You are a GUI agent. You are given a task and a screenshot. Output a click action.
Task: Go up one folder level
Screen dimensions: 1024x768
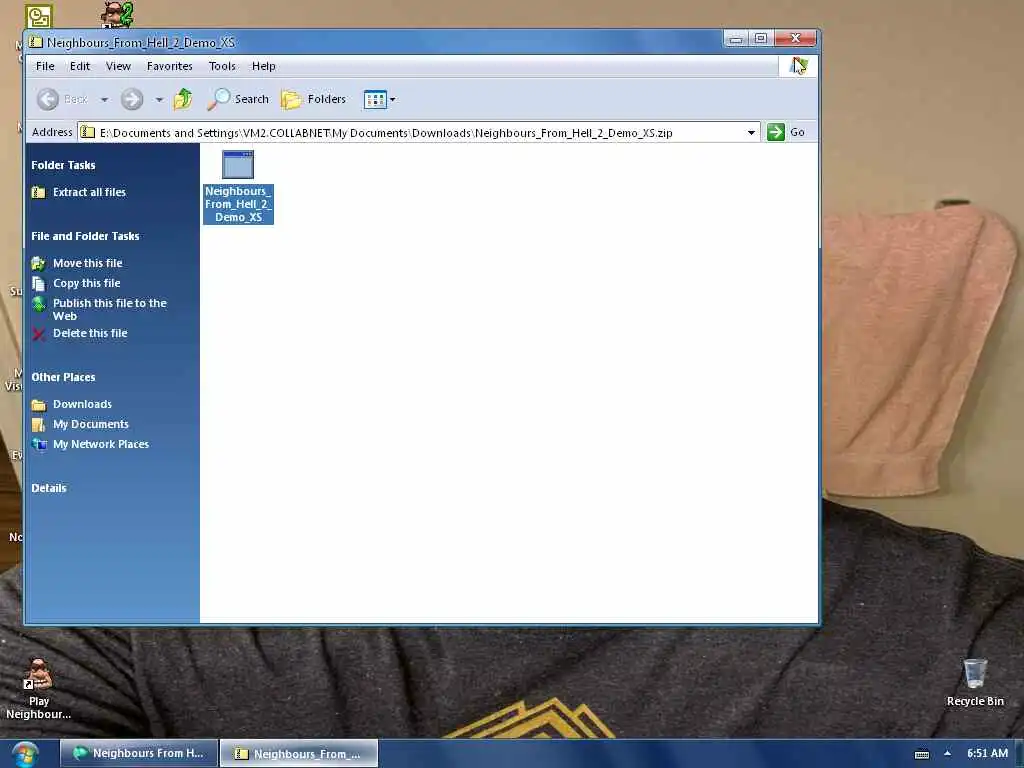[x=183, y=99]
